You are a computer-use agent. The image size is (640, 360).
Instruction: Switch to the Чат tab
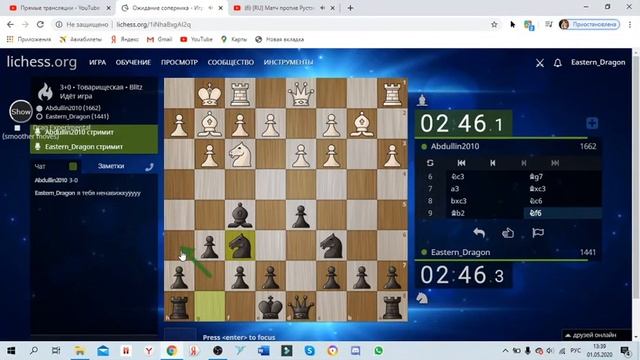point(40,166)
